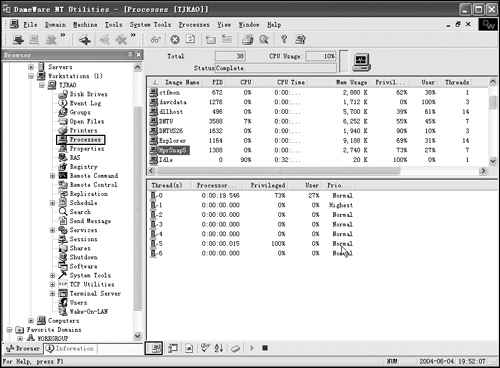Sort process list by Mem Usage column
The image size is (500, 368).
[x=351, y=82]
